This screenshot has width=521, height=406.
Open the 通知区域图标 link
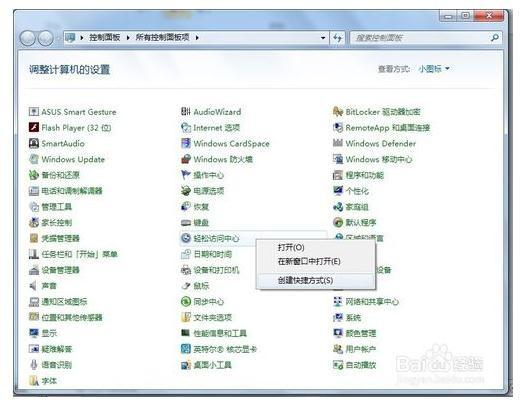coord(64,301)
